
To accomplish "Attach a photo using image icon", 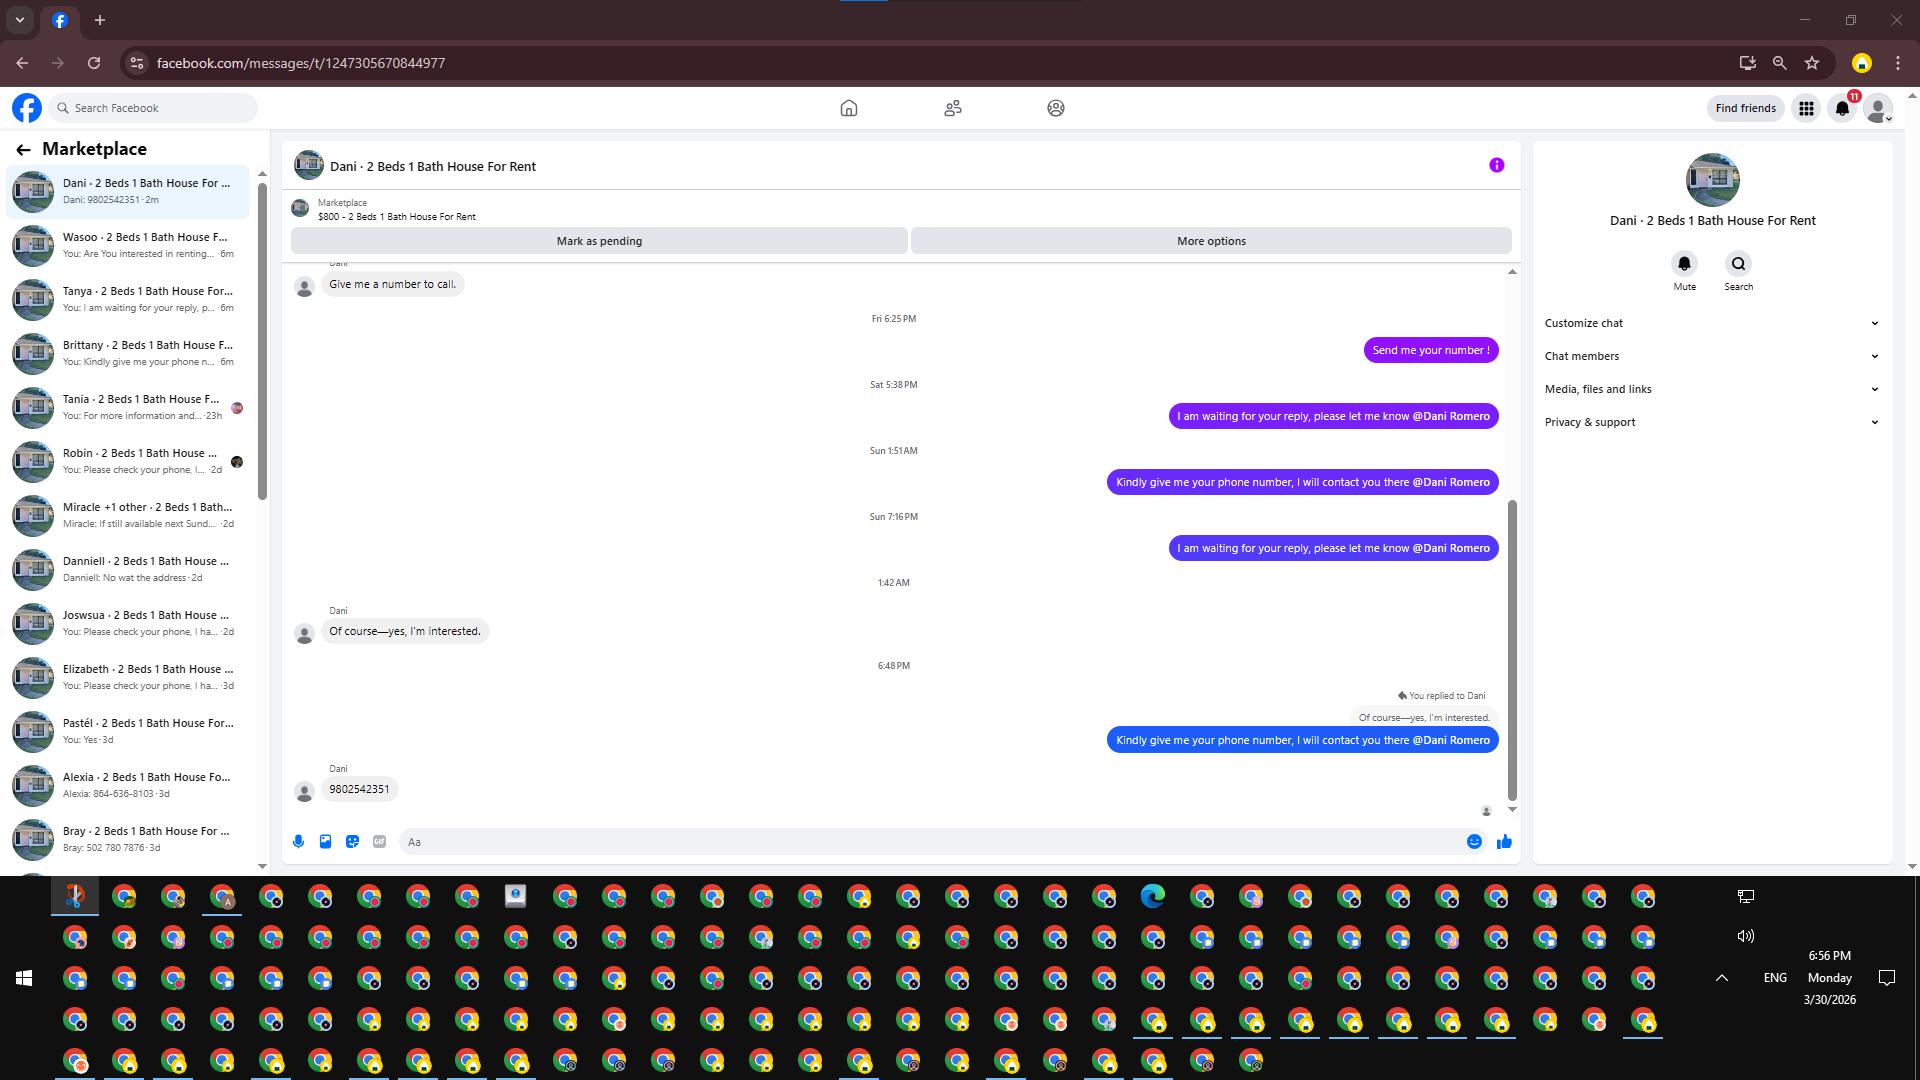I will [325, 842].
